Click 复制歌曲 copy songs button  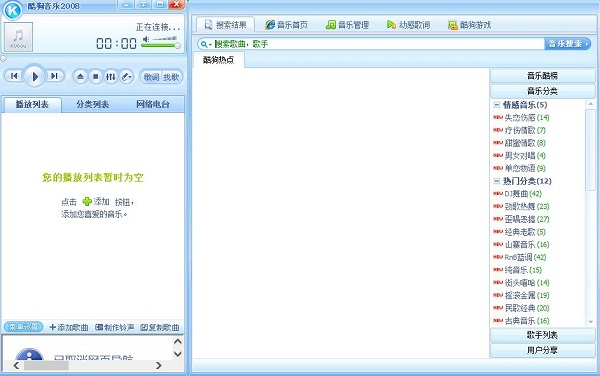click(x=160, y=327)
